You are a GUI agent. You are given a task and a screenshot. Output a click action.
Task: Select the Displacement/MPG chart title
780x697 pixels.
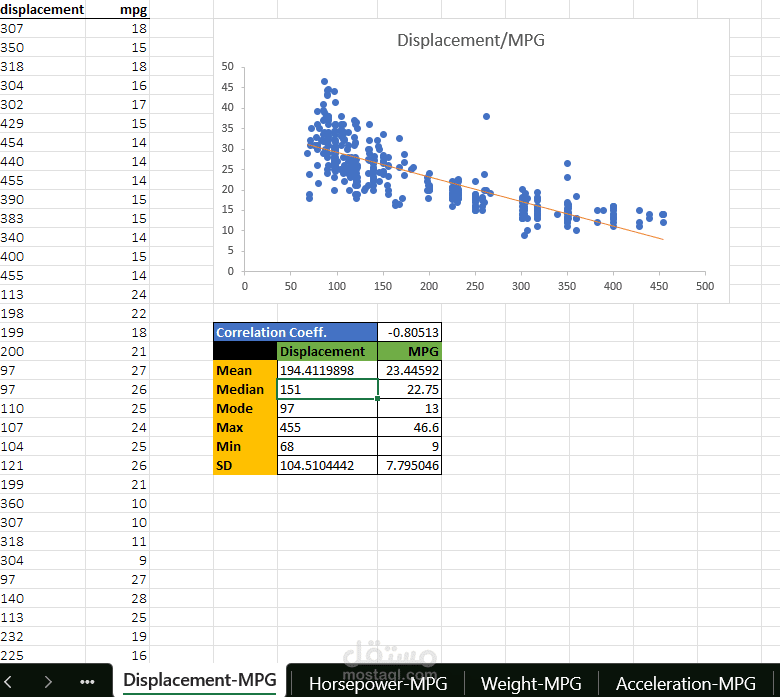(x=471, y=40)
